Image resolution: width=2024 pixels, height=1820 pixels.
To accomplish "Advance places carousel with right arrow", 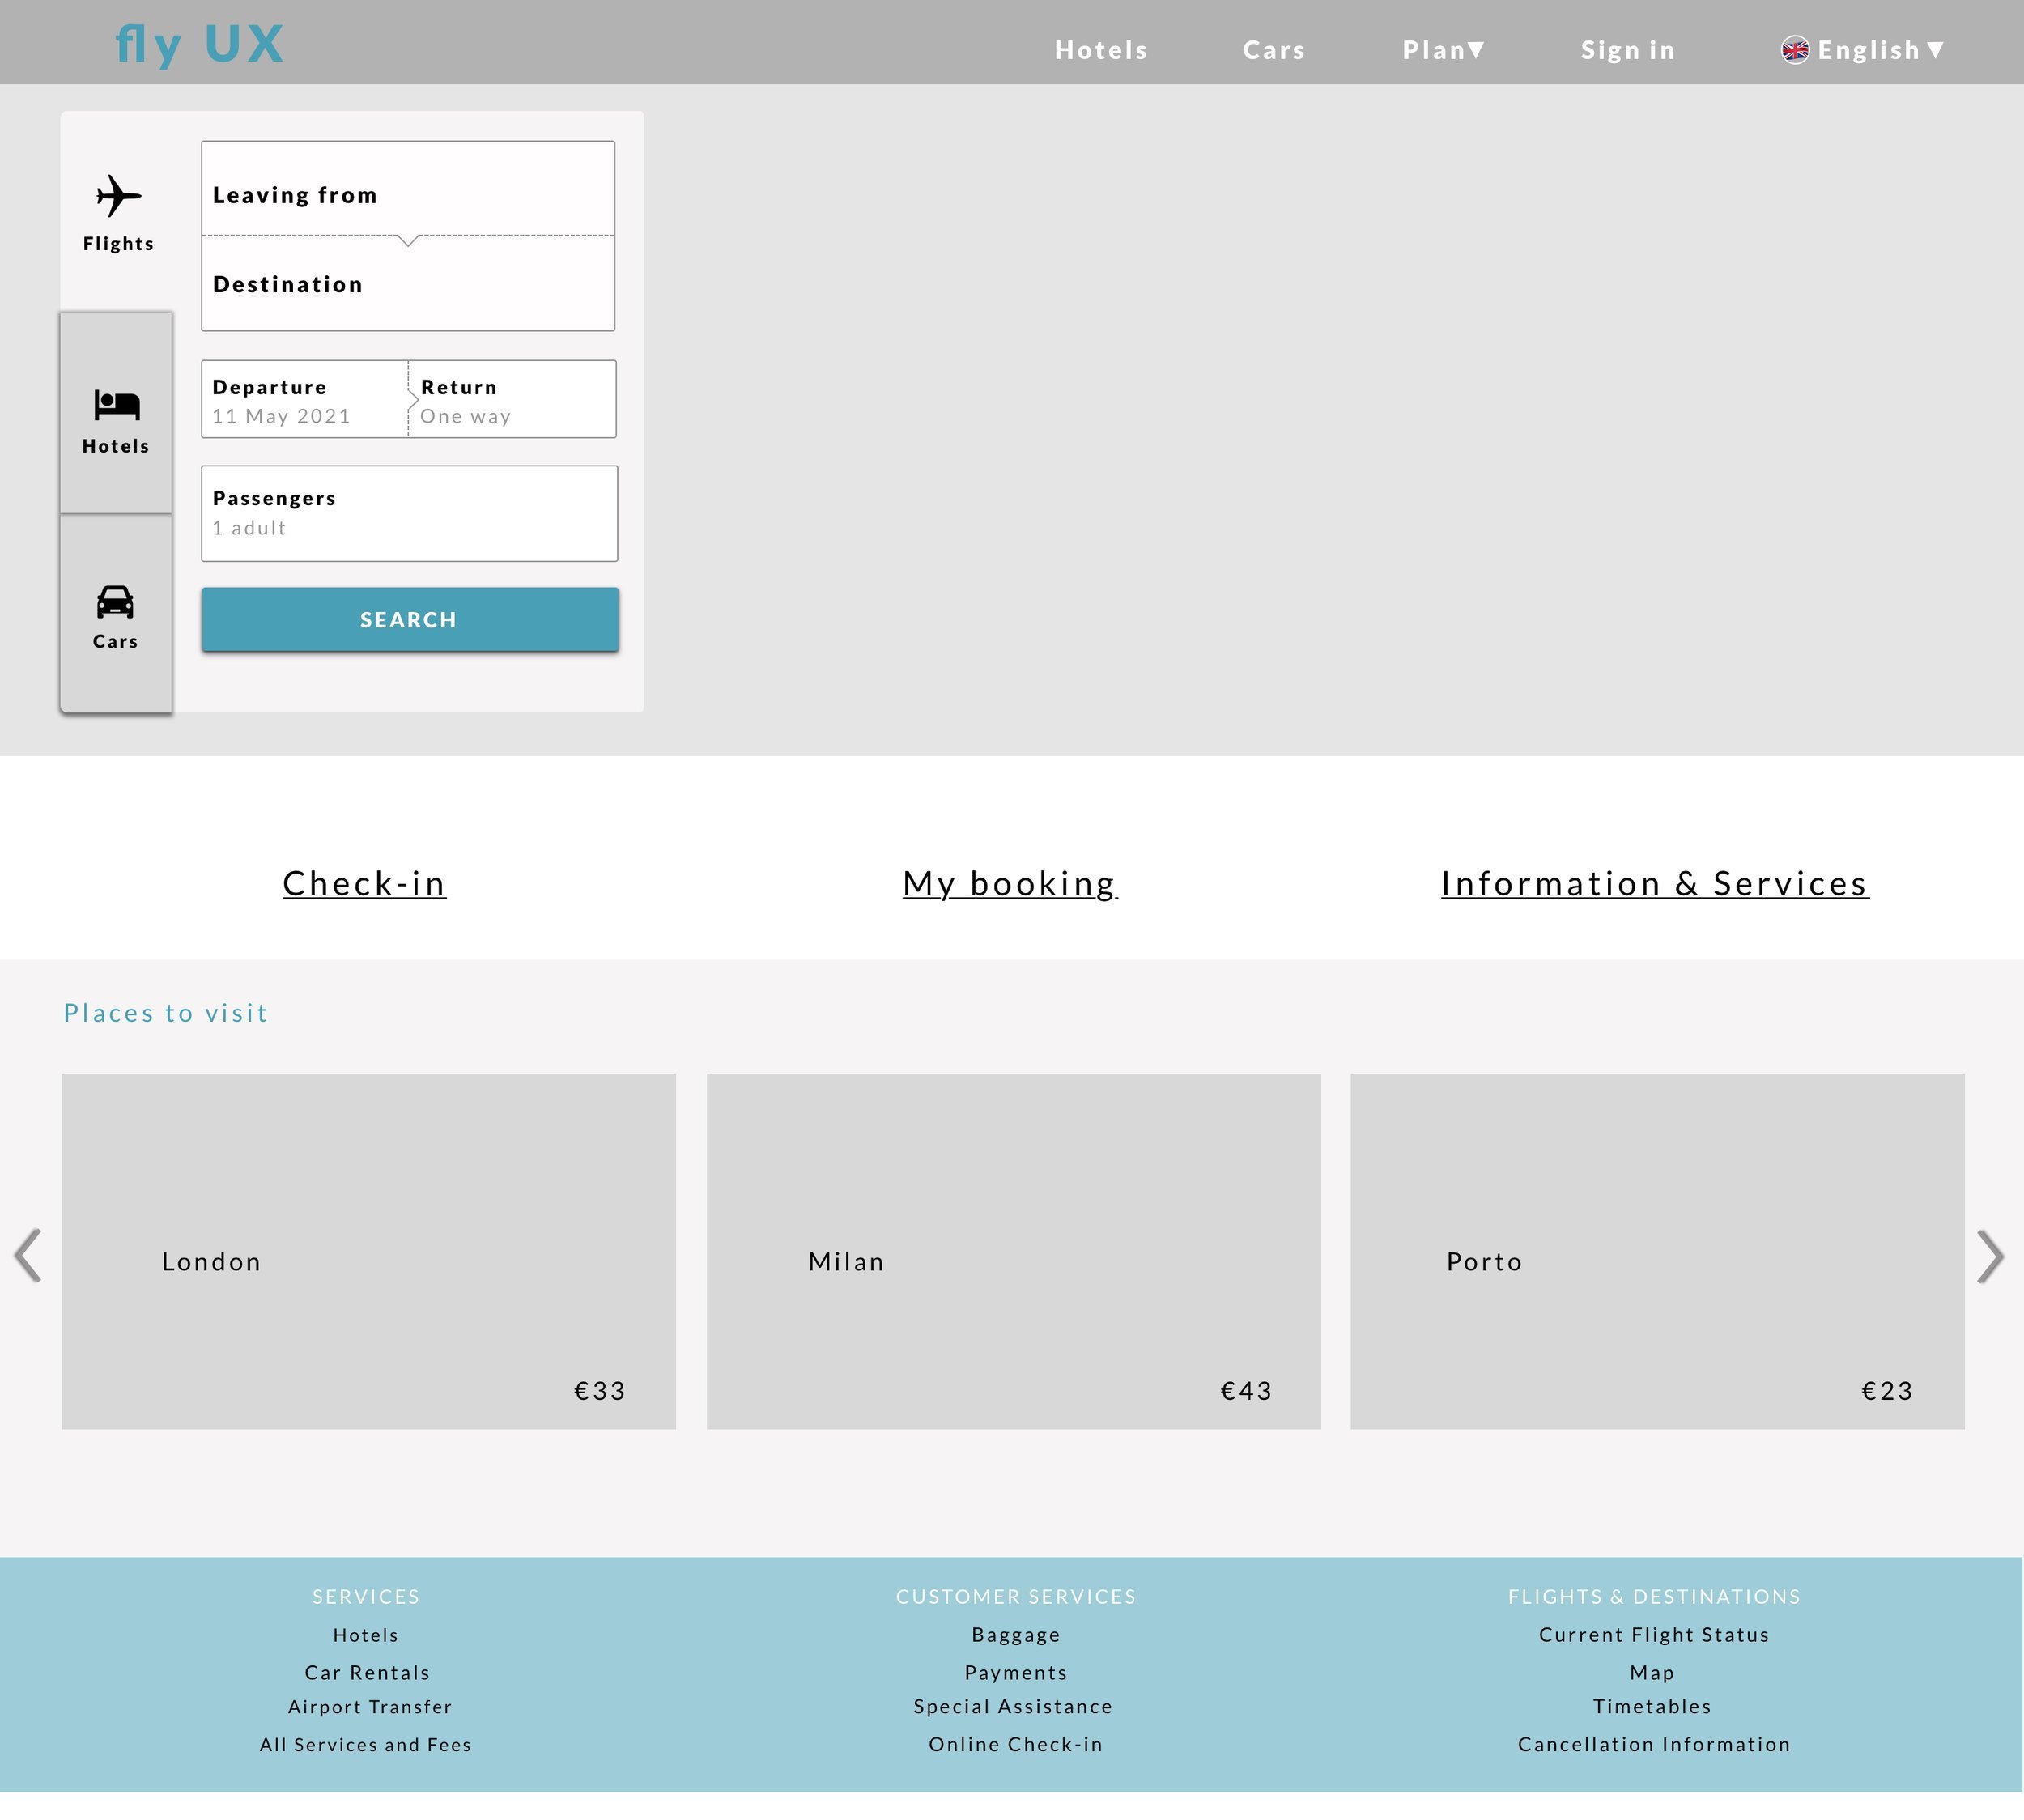I will click(1990, 1256).
